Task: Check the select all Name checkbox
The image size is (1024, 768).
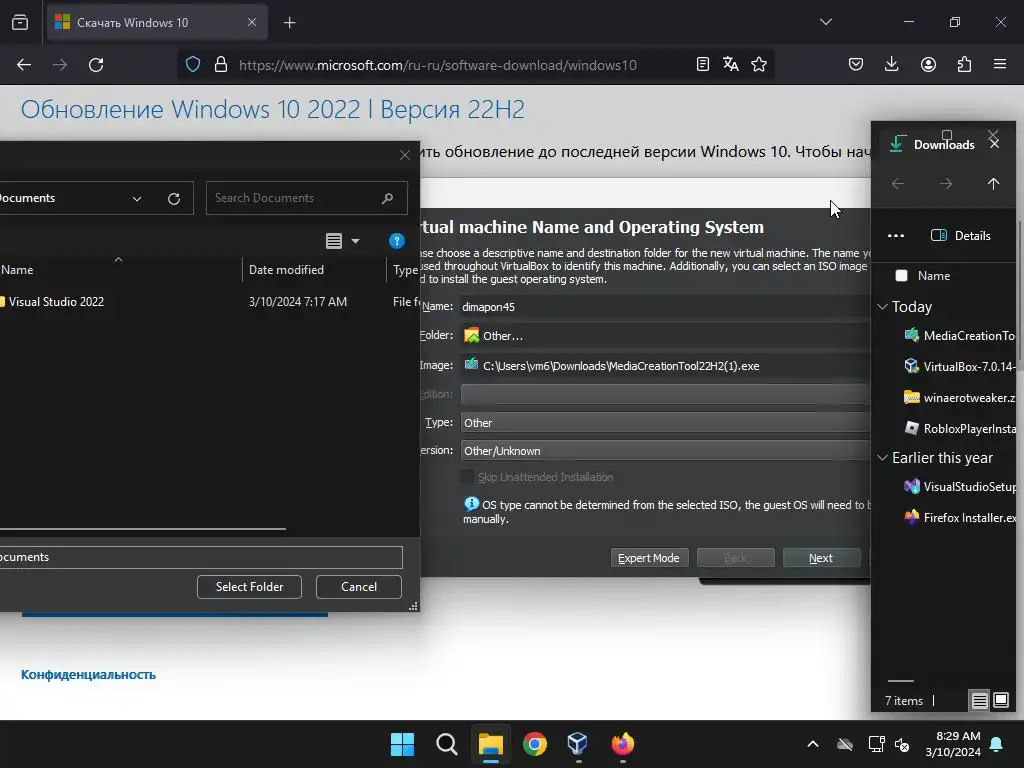Action: point(901,276)
